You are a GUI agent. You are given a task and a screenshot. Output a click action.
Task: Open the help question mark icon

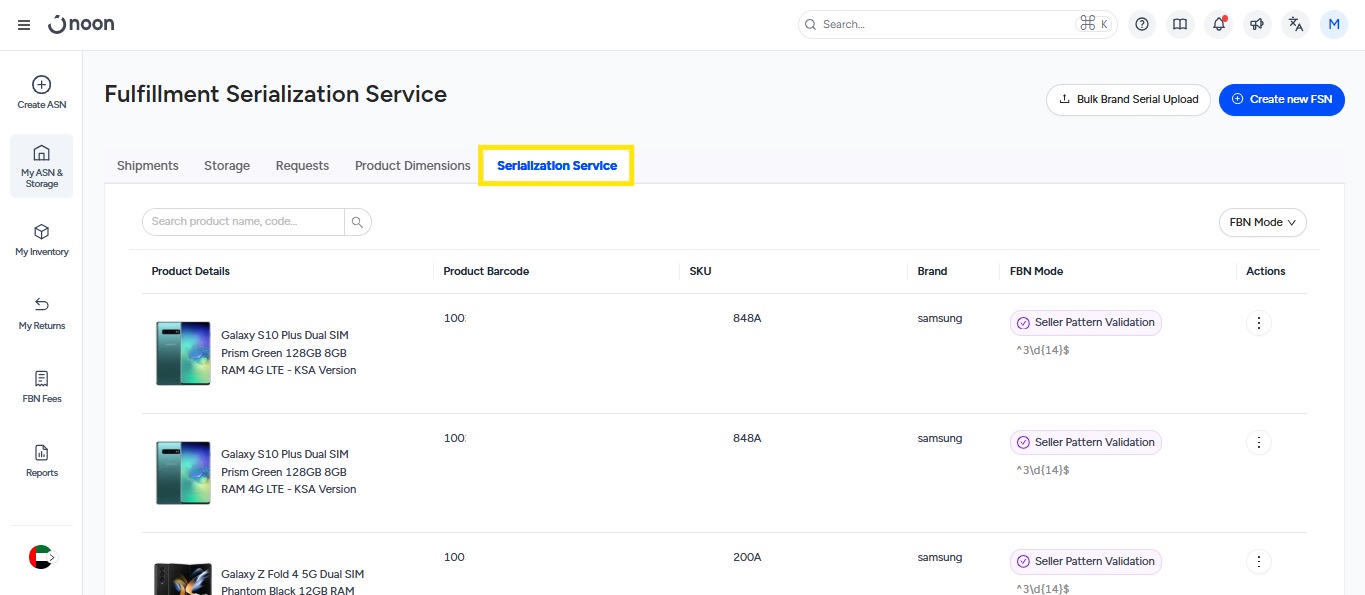click(x=1142, y=25)
